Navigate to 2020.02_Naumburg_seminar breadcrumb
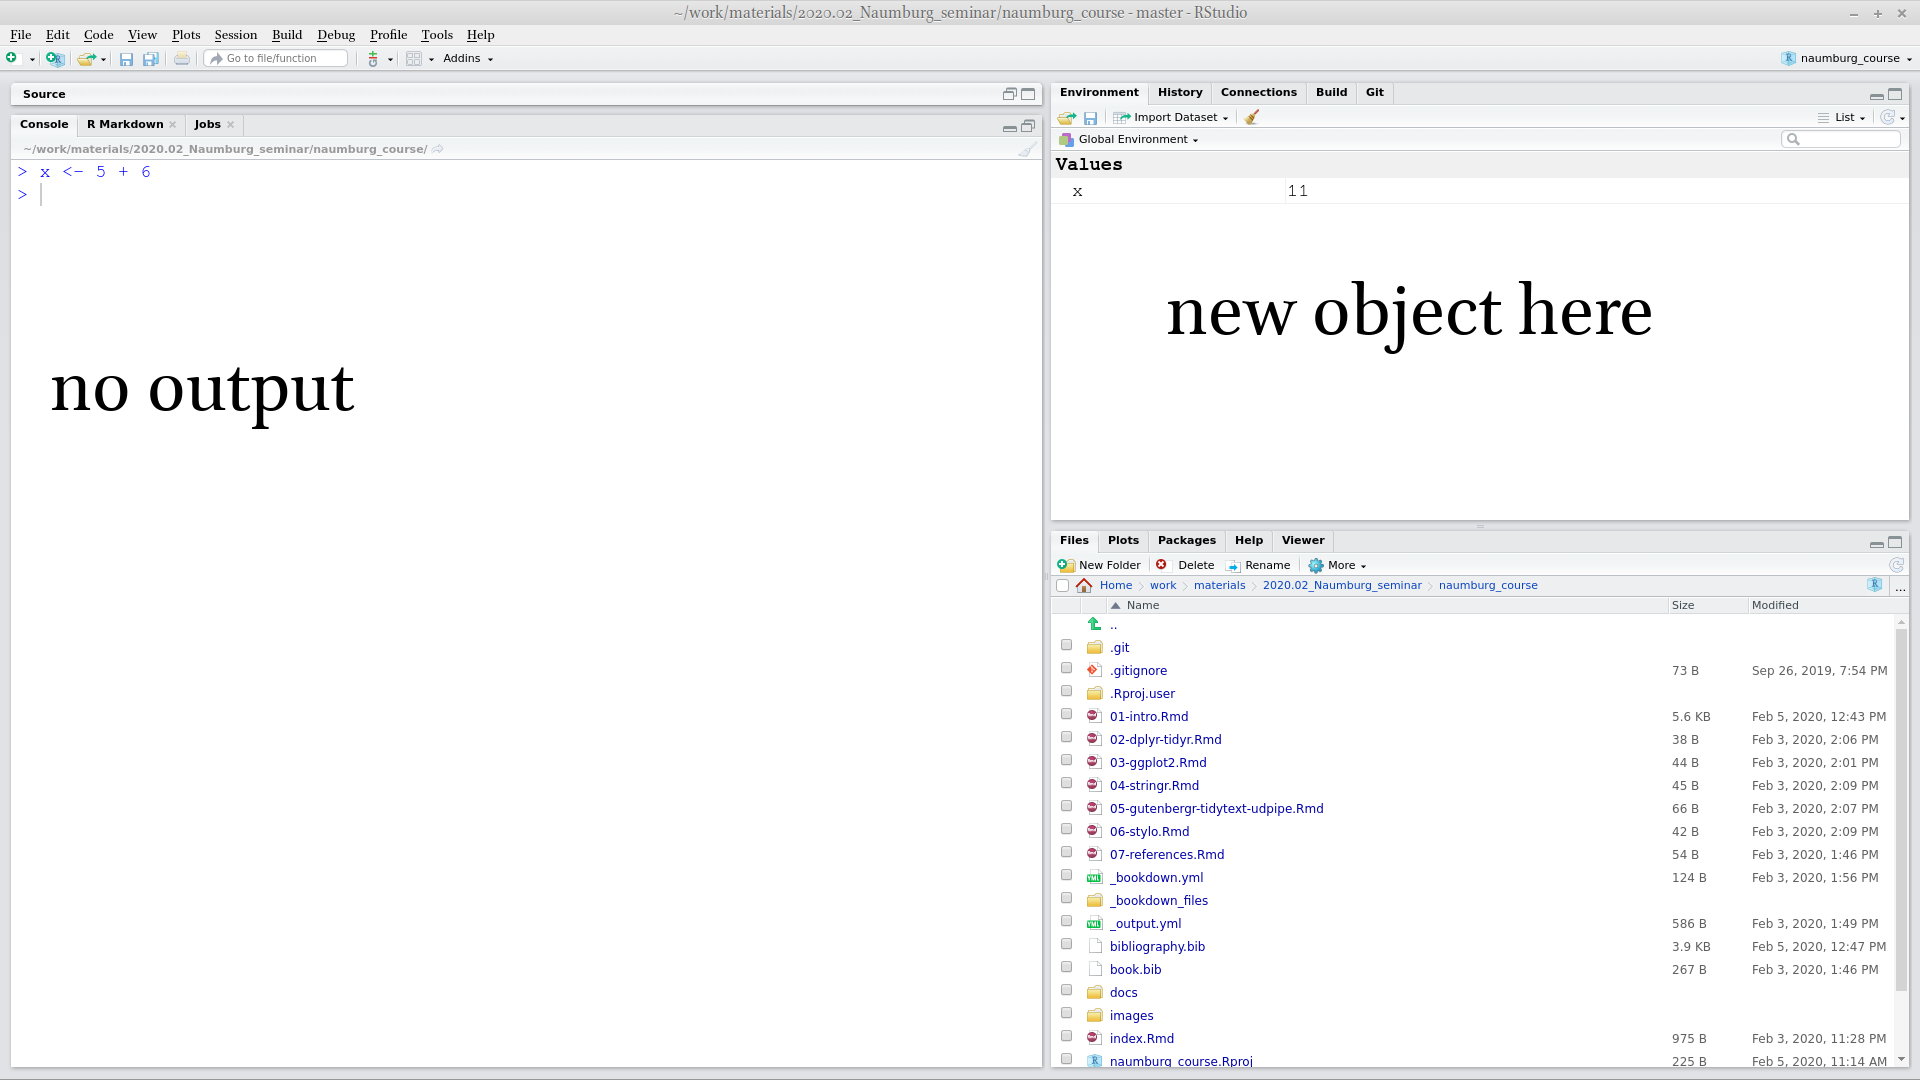This screenshot has width=1920, height=1080. click(x=1342, y=586)
